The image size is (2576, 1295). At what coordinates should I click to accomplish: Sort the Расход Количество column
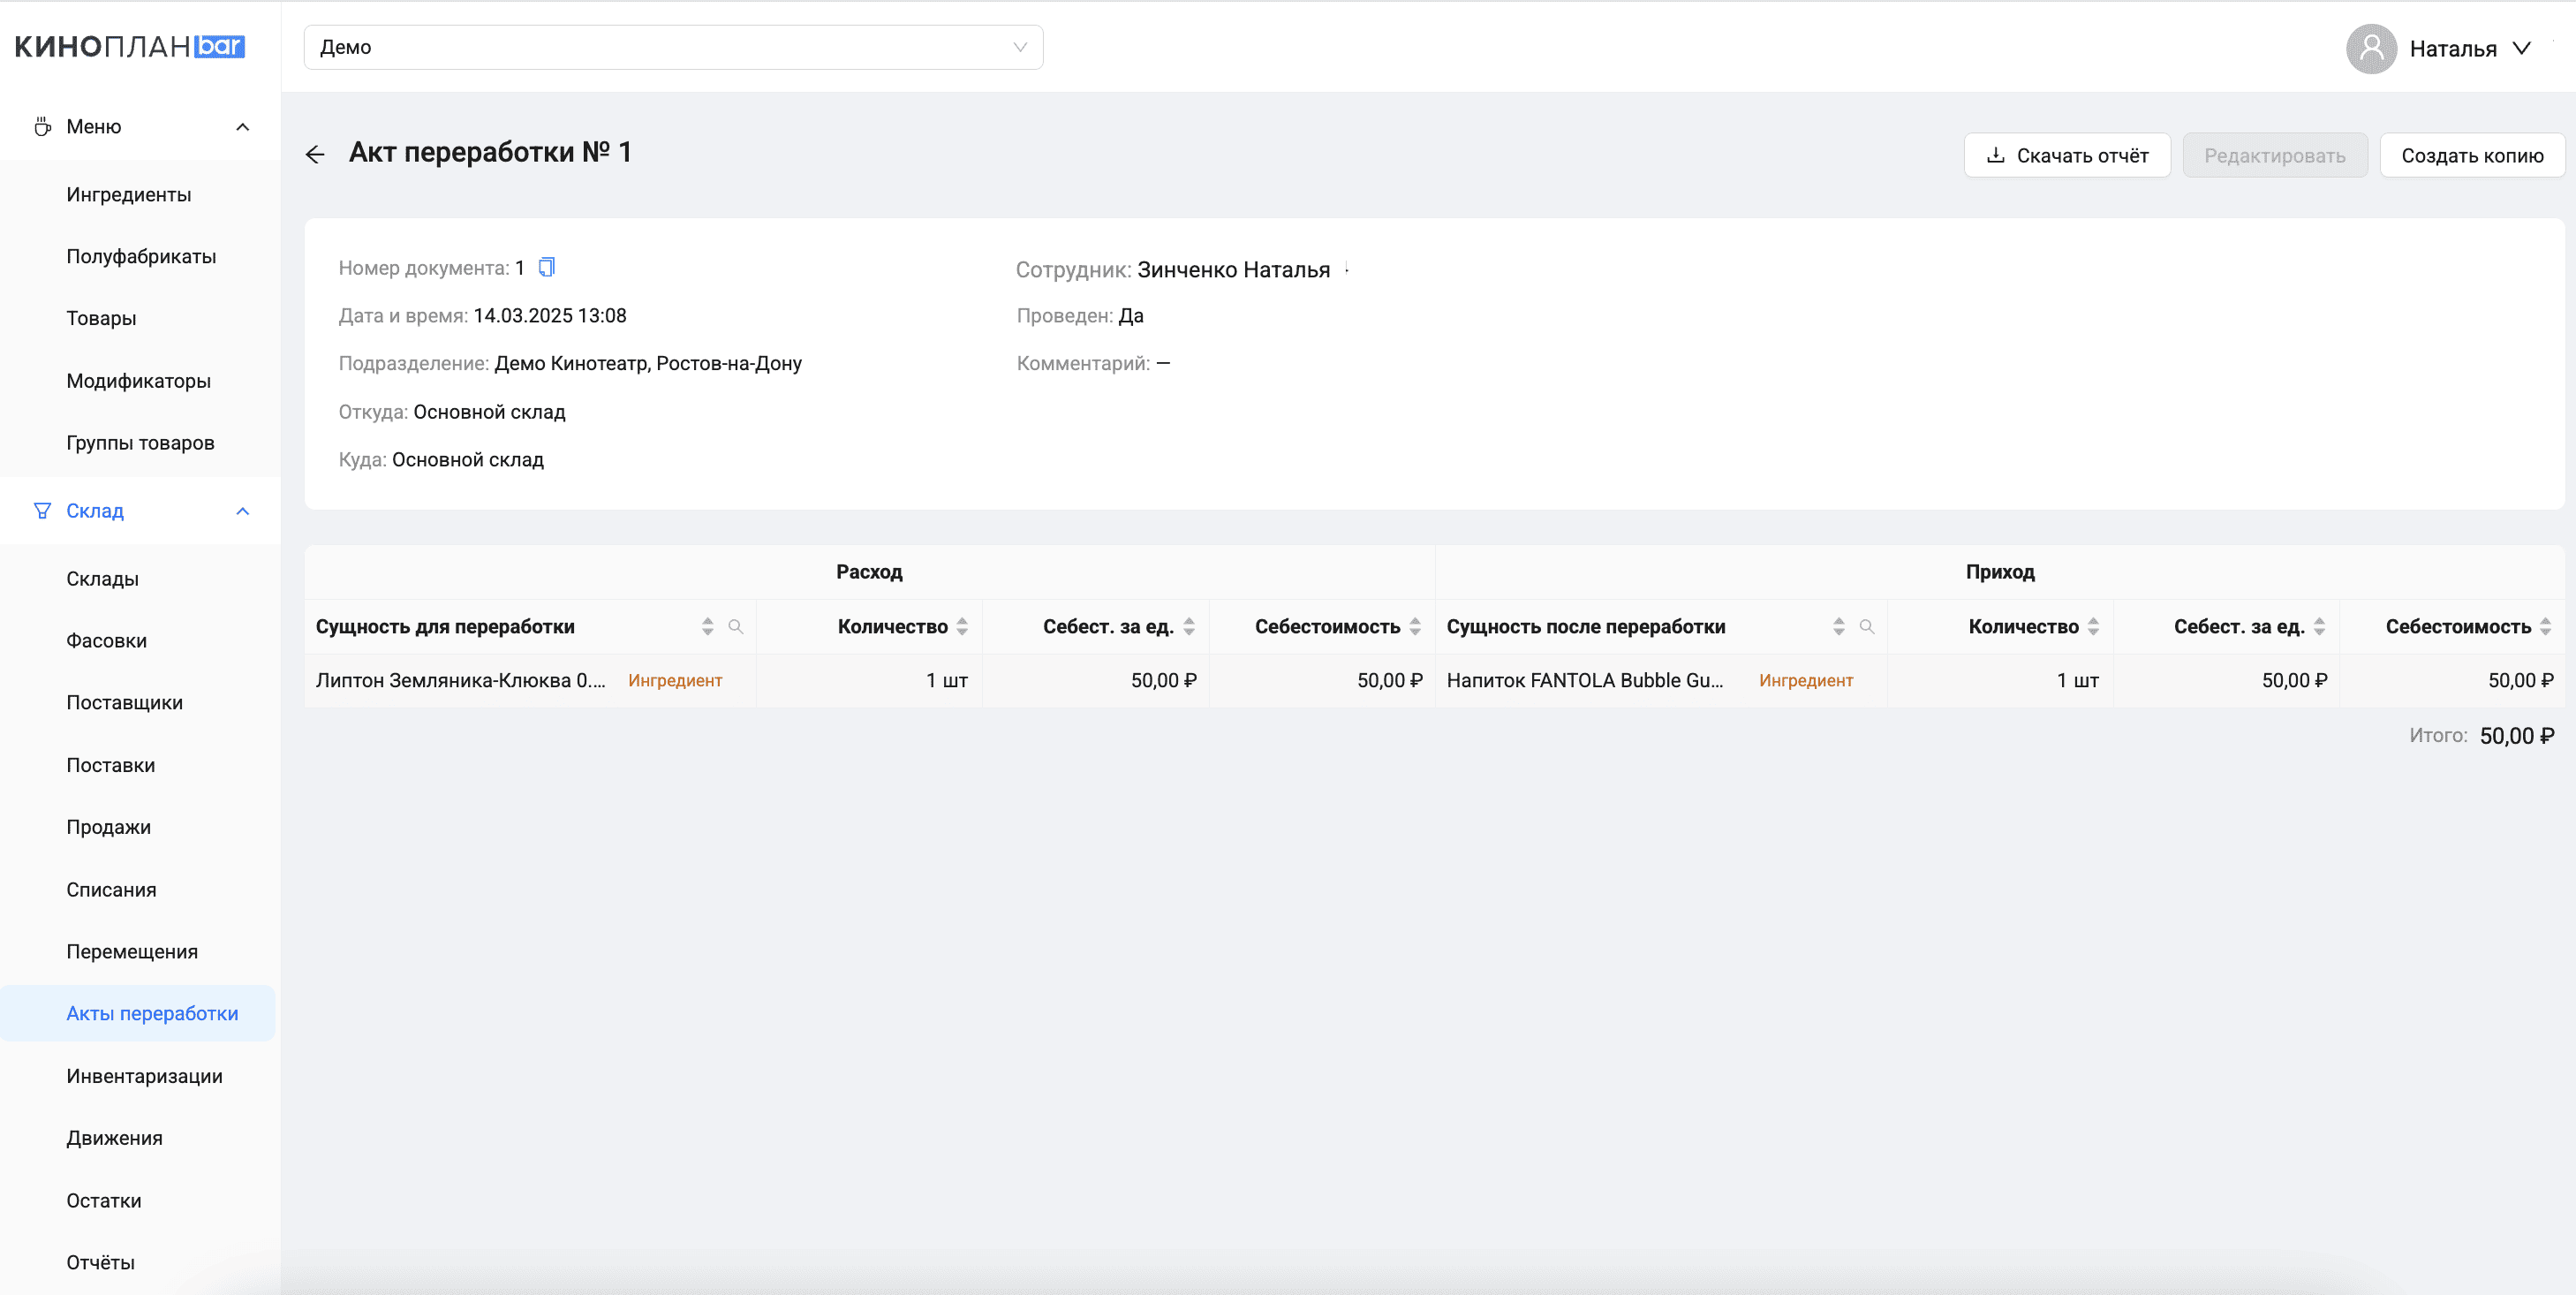click(x=962, y=627)
